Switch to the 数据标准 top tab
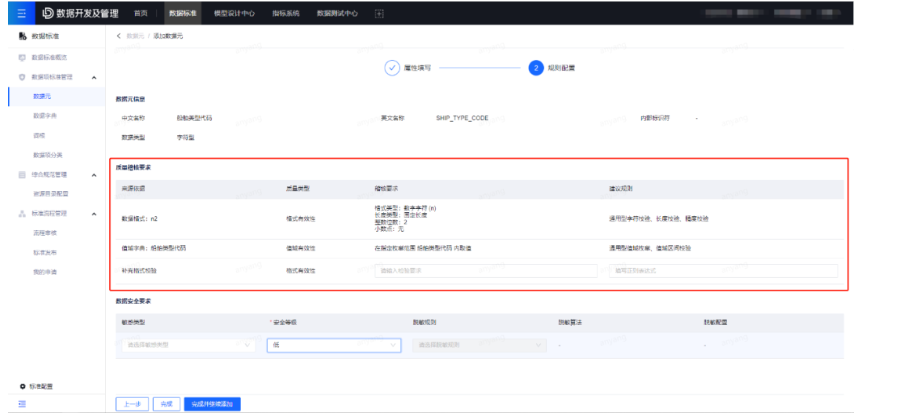908x418 pixels. point(182,13)
